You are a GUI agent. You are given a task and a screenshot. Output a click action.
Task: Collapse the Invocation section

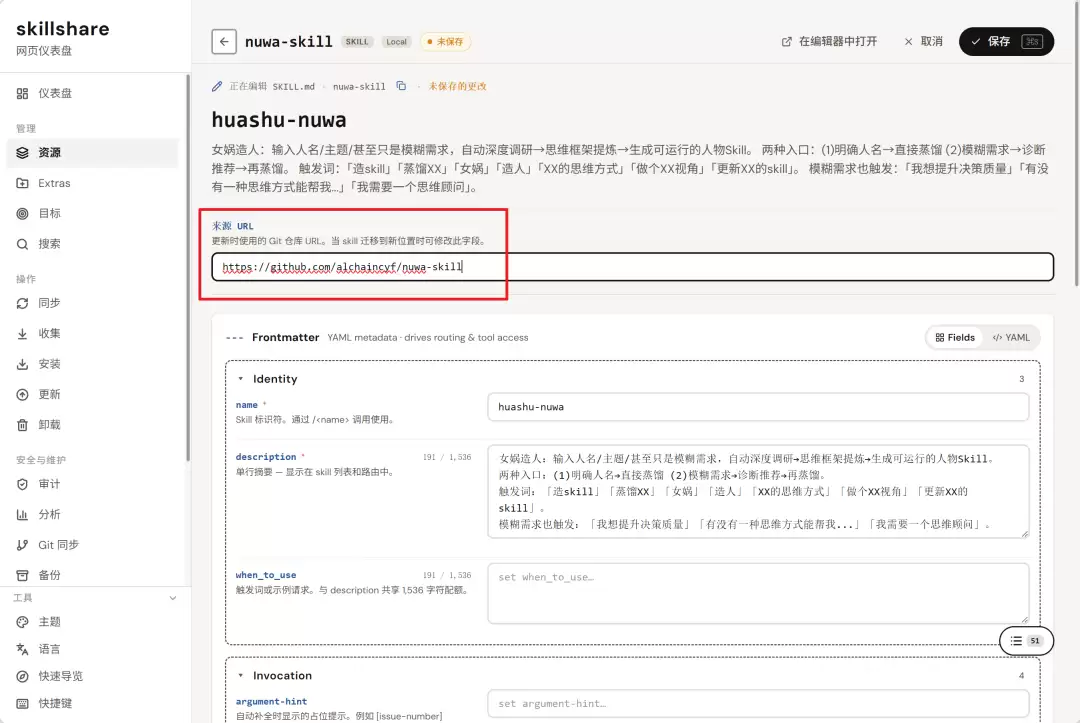tap(240, 675)
